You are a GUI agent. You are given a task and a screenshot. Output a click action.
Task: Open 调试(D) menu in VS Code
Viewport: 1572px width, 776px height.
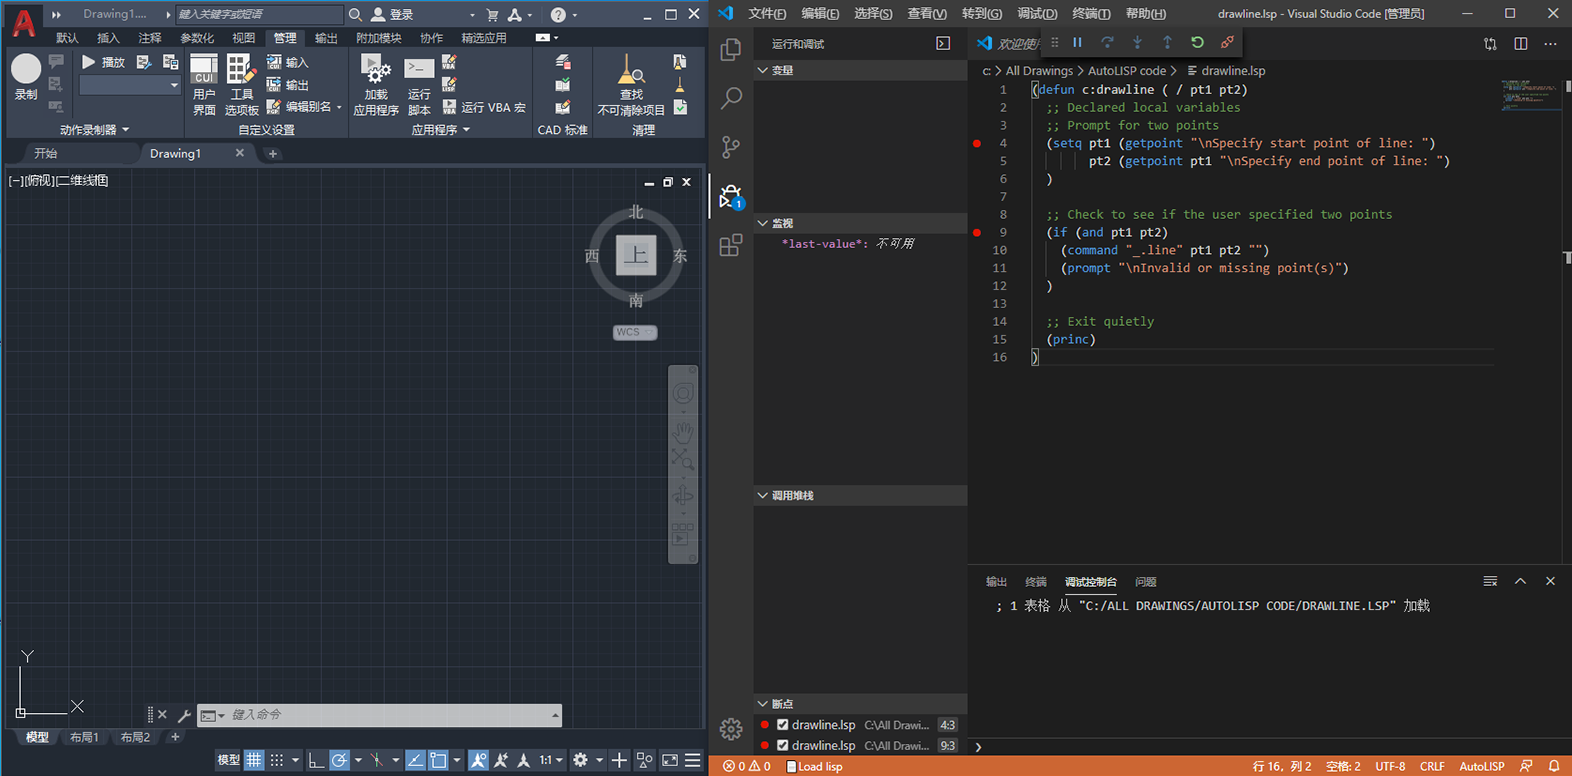tap(1037, 13)
